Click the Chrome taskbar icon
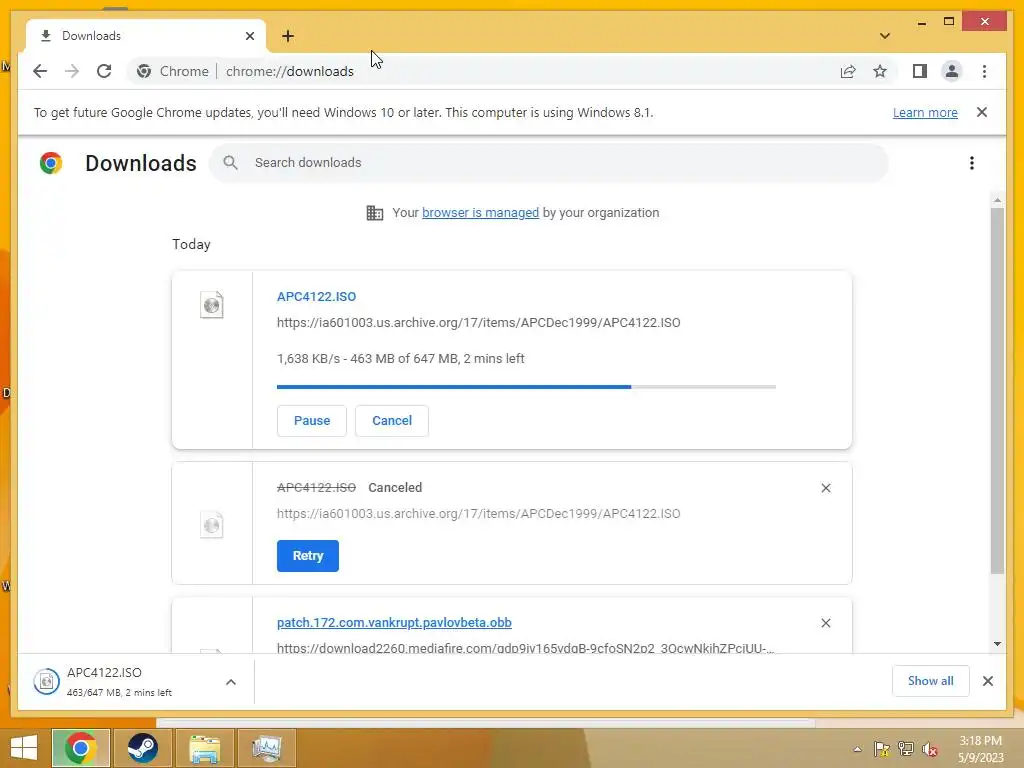Image resolution: width=1024 pixels, height=768 pixels. [80, 748]
